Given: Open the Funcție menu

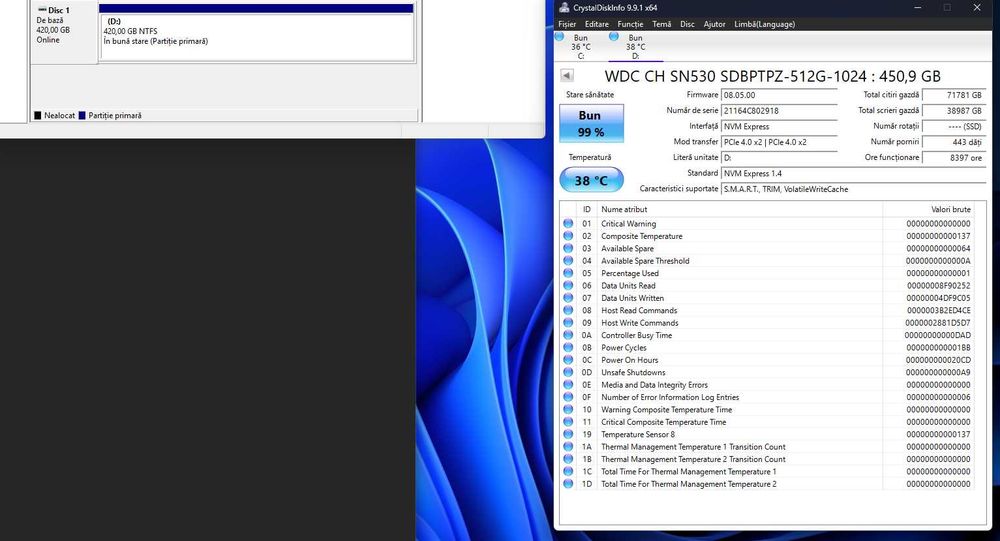Looking at the screenshot, I should pos(630,24).
